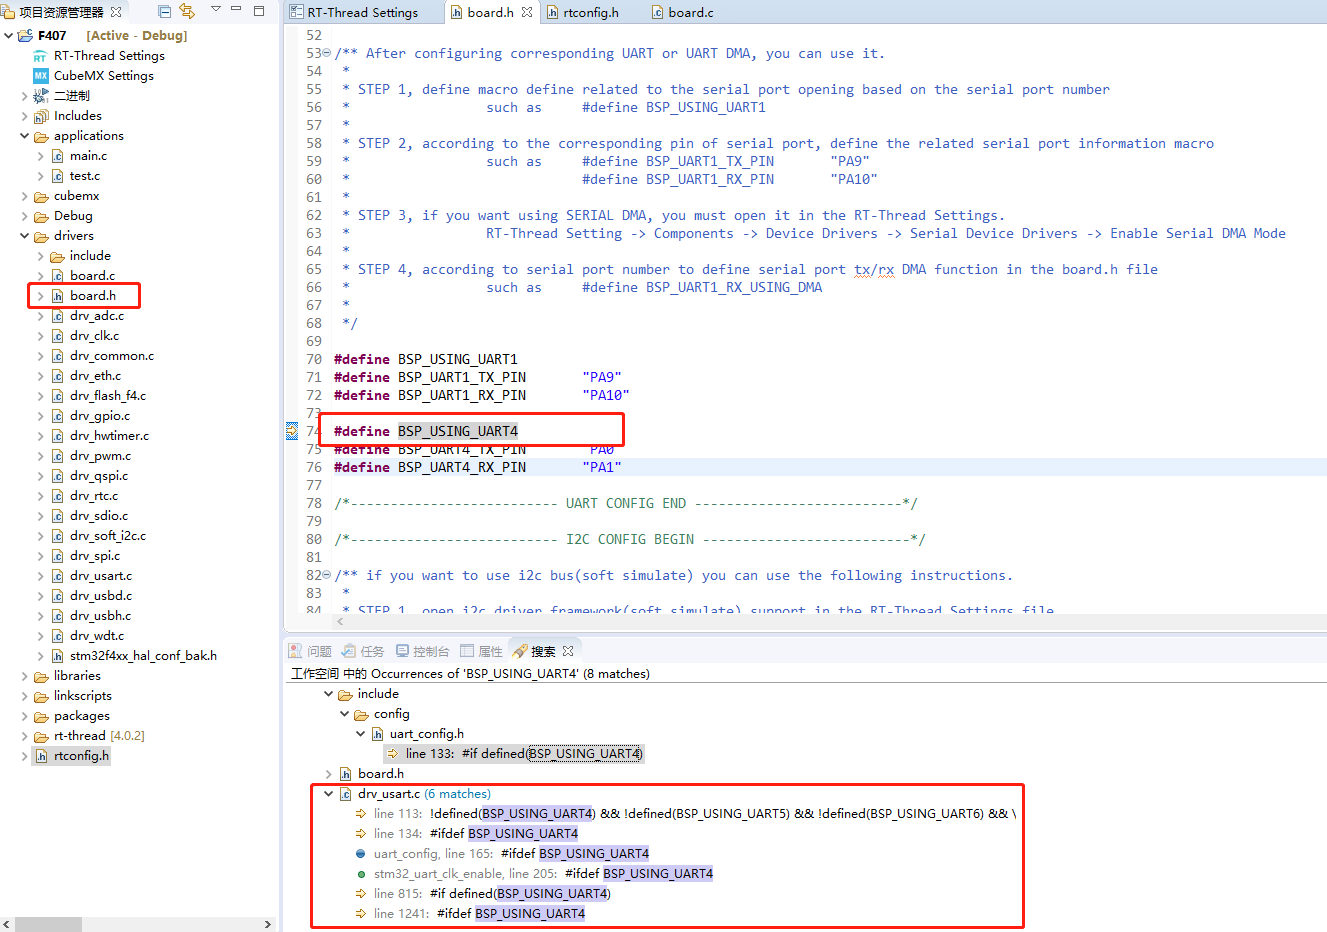The height and width of the screenshot is (932, 1327).
Task: Click the board.c file icon in drivers
Action: click(57, 276)
